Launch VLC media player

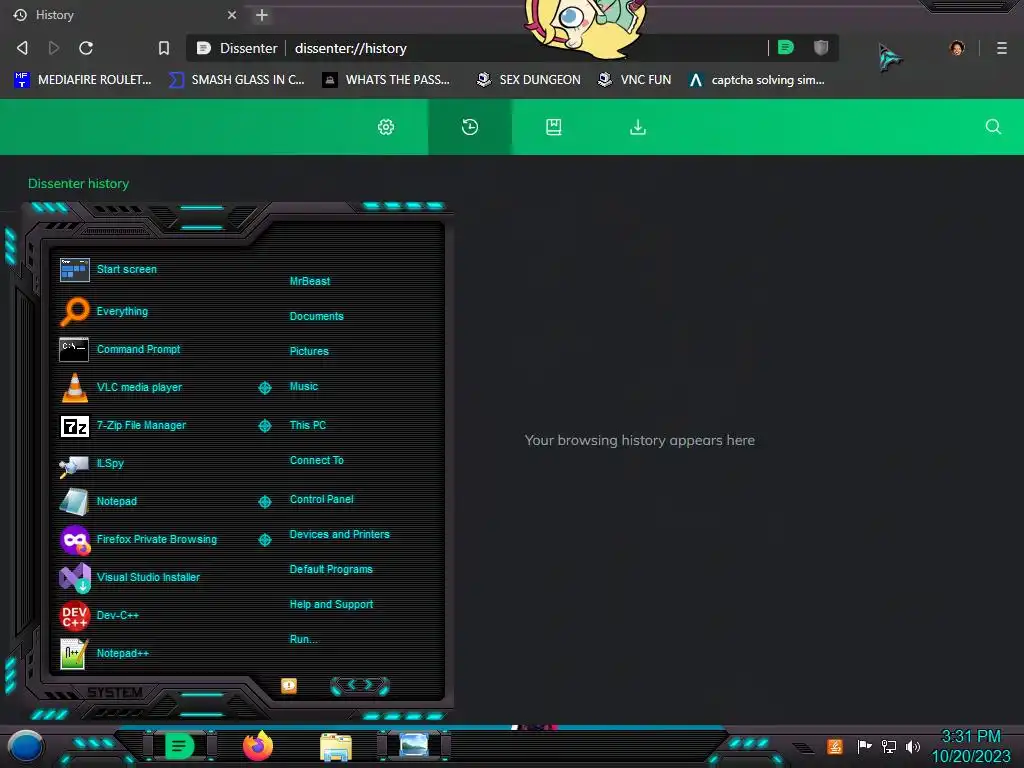pos(121,387)
